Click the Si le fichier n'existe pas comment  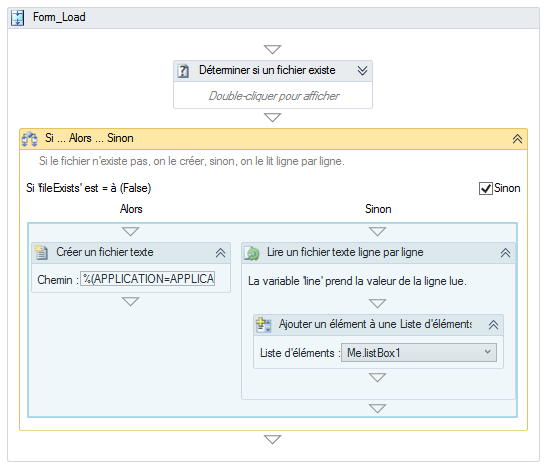(192, 161)
